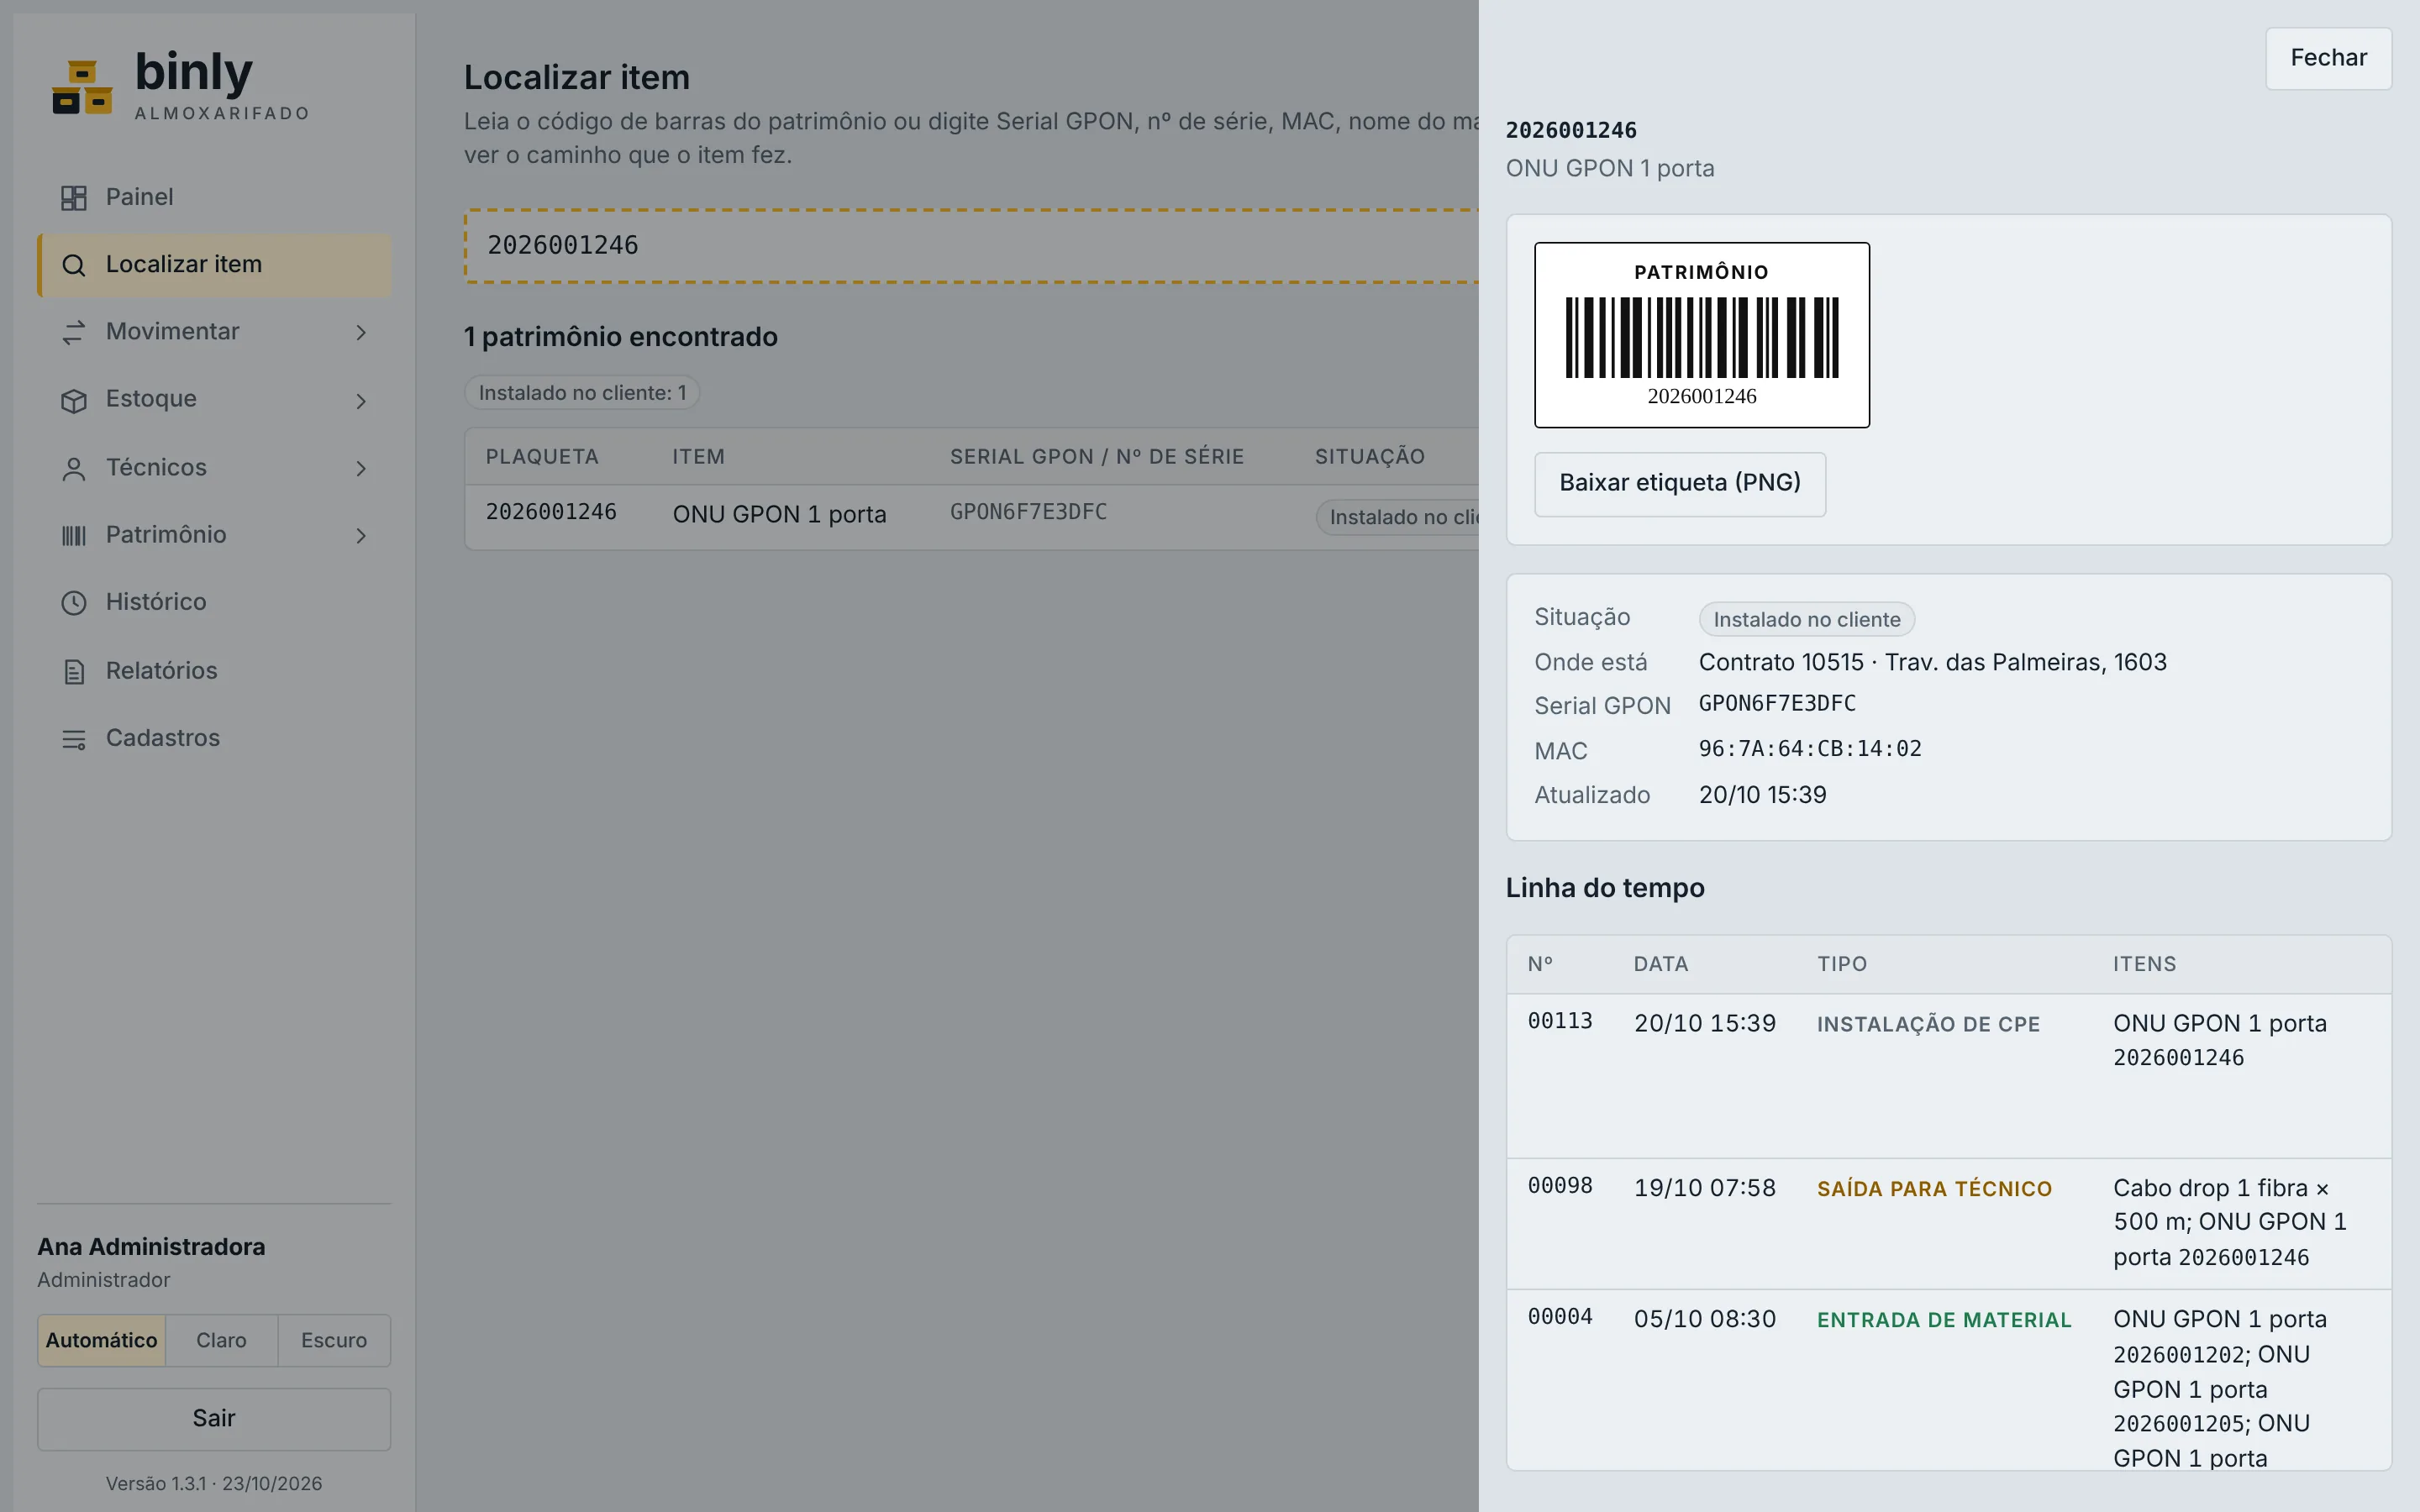Click the Movimentar arrows icon
The width and height of the screenshot is (2420, 1512).
(x=74, y=332)
